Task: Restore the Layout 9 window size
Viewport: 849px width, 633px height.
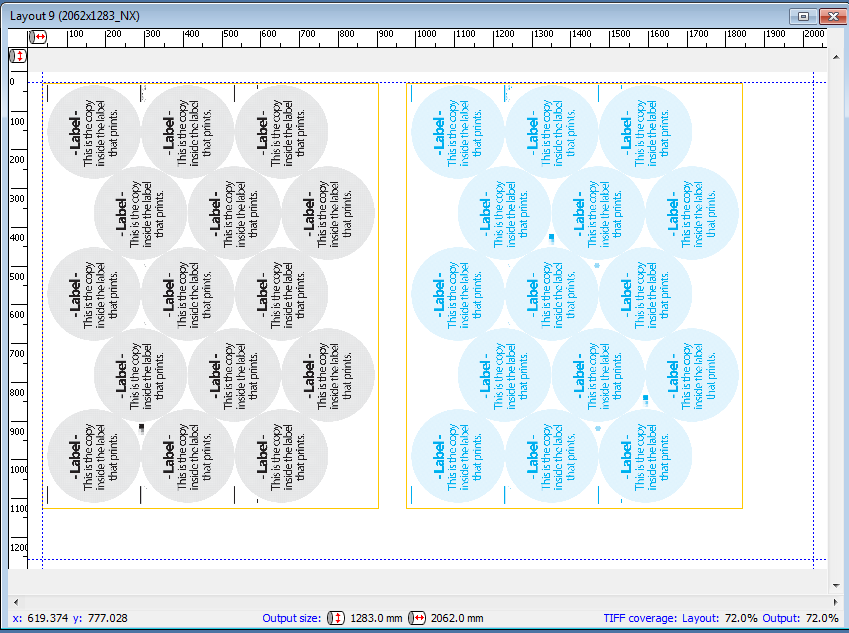Action: click(x=803, y=16)
